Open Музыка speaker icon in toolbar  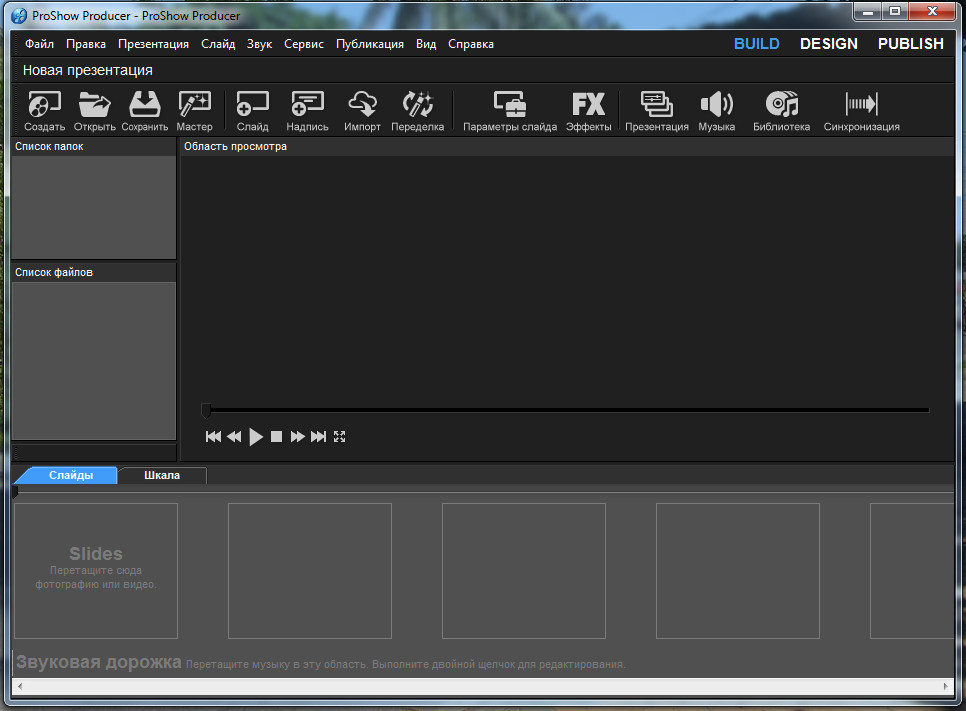pyautogui.click(x=716, y=105)
